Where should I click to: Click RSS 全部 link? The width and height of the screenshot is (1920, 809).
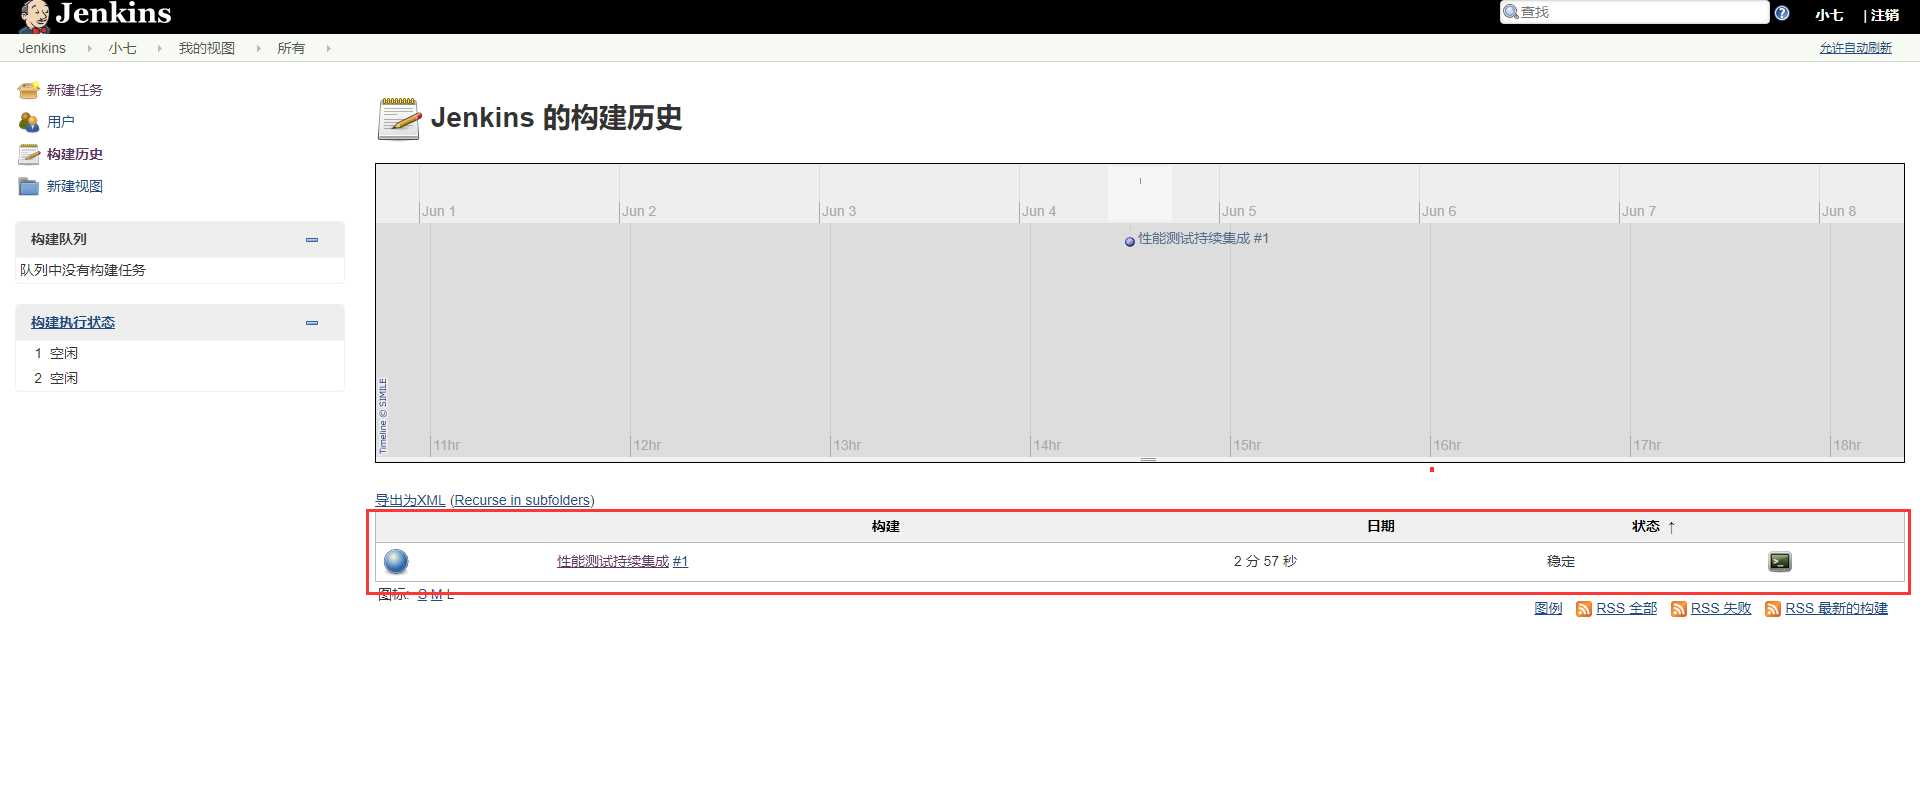pyautogui.click(x=1627, y=608)
